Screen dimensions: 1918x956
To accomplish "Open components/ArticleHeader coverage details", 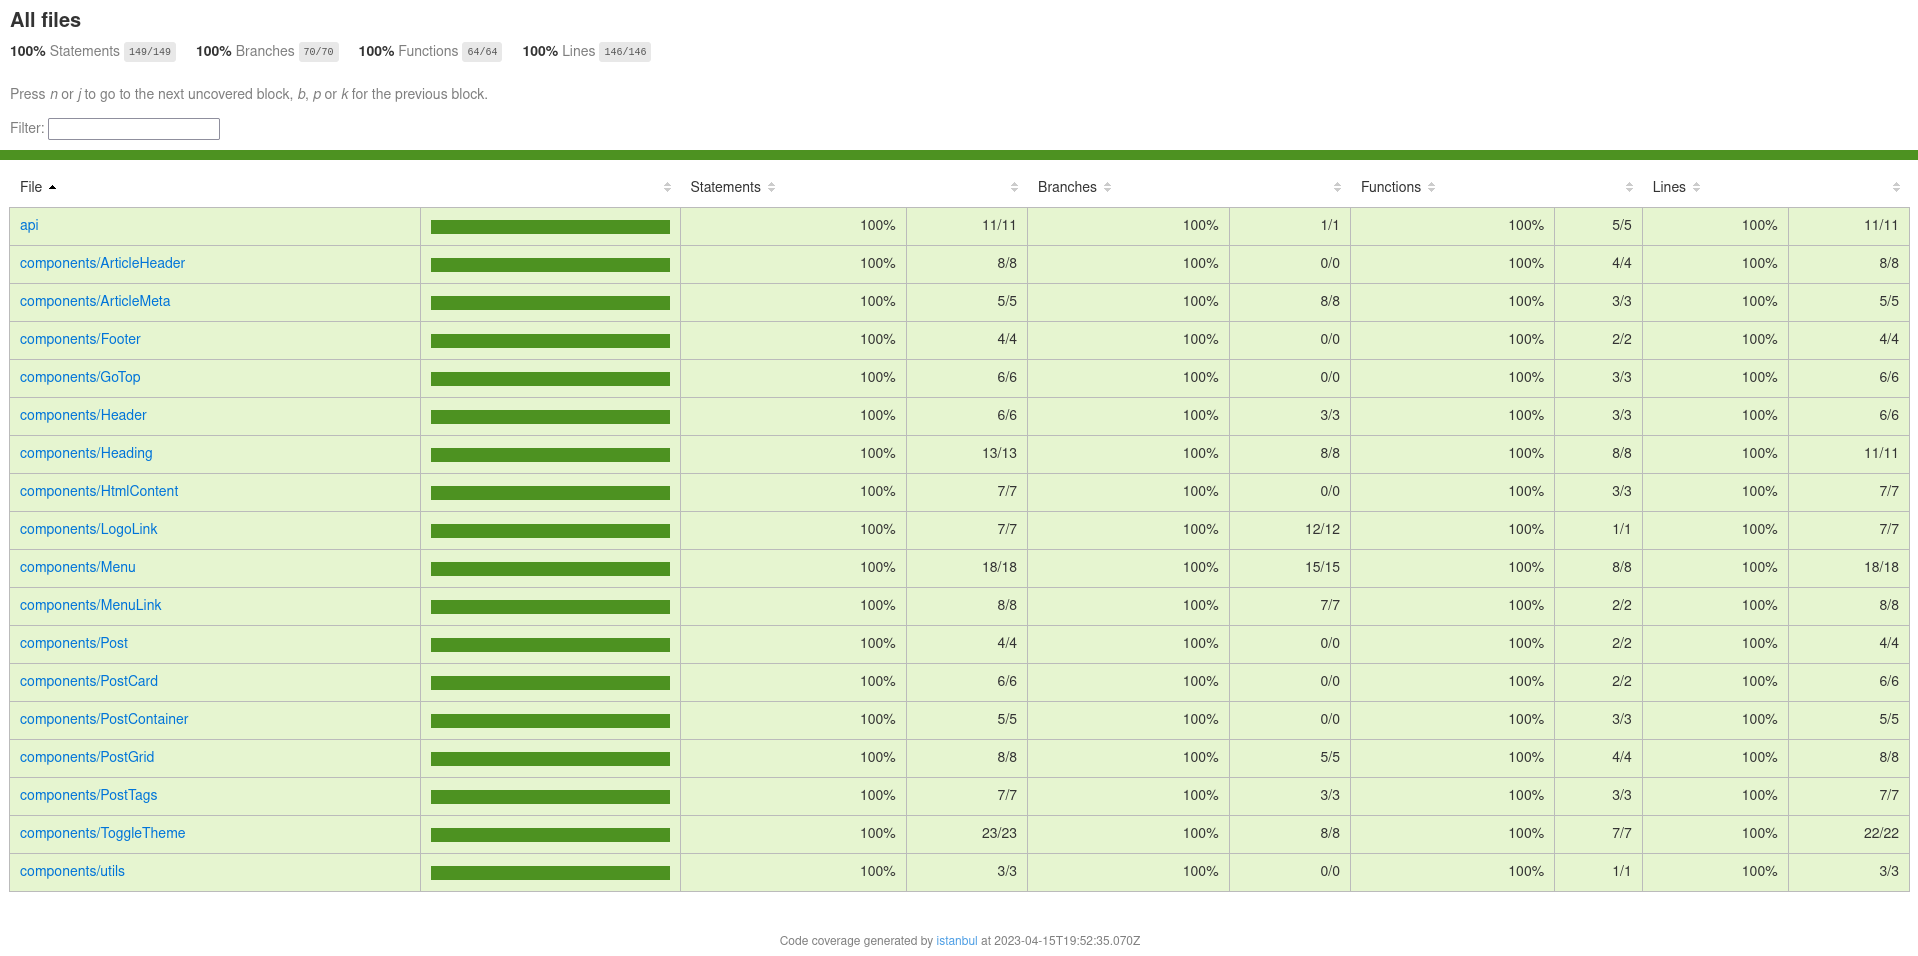I will click(102, 263).
